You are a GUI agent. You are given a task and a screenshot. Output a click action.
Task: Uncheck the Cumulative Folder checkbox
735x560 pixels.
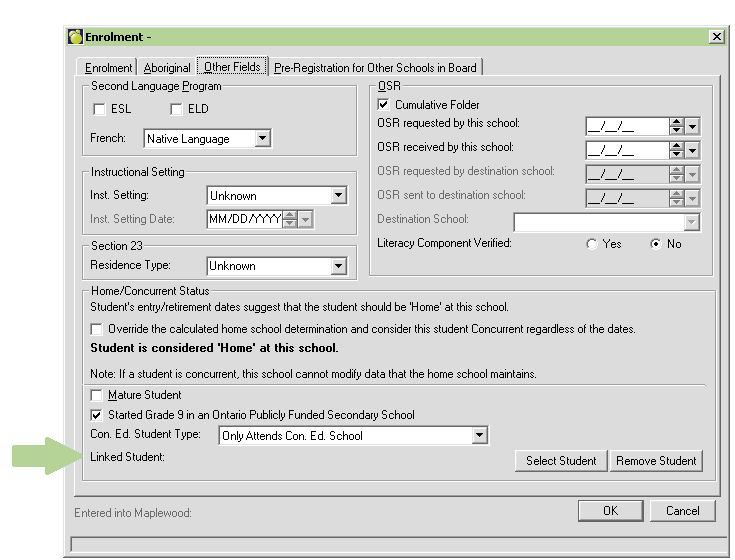point(384,105)
